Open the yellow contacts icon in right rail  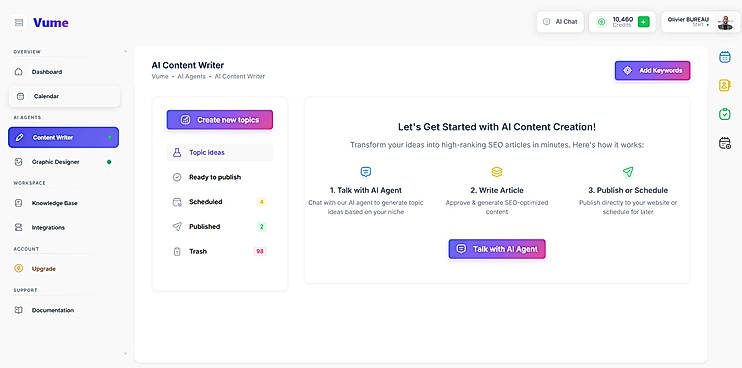(724, 86)
